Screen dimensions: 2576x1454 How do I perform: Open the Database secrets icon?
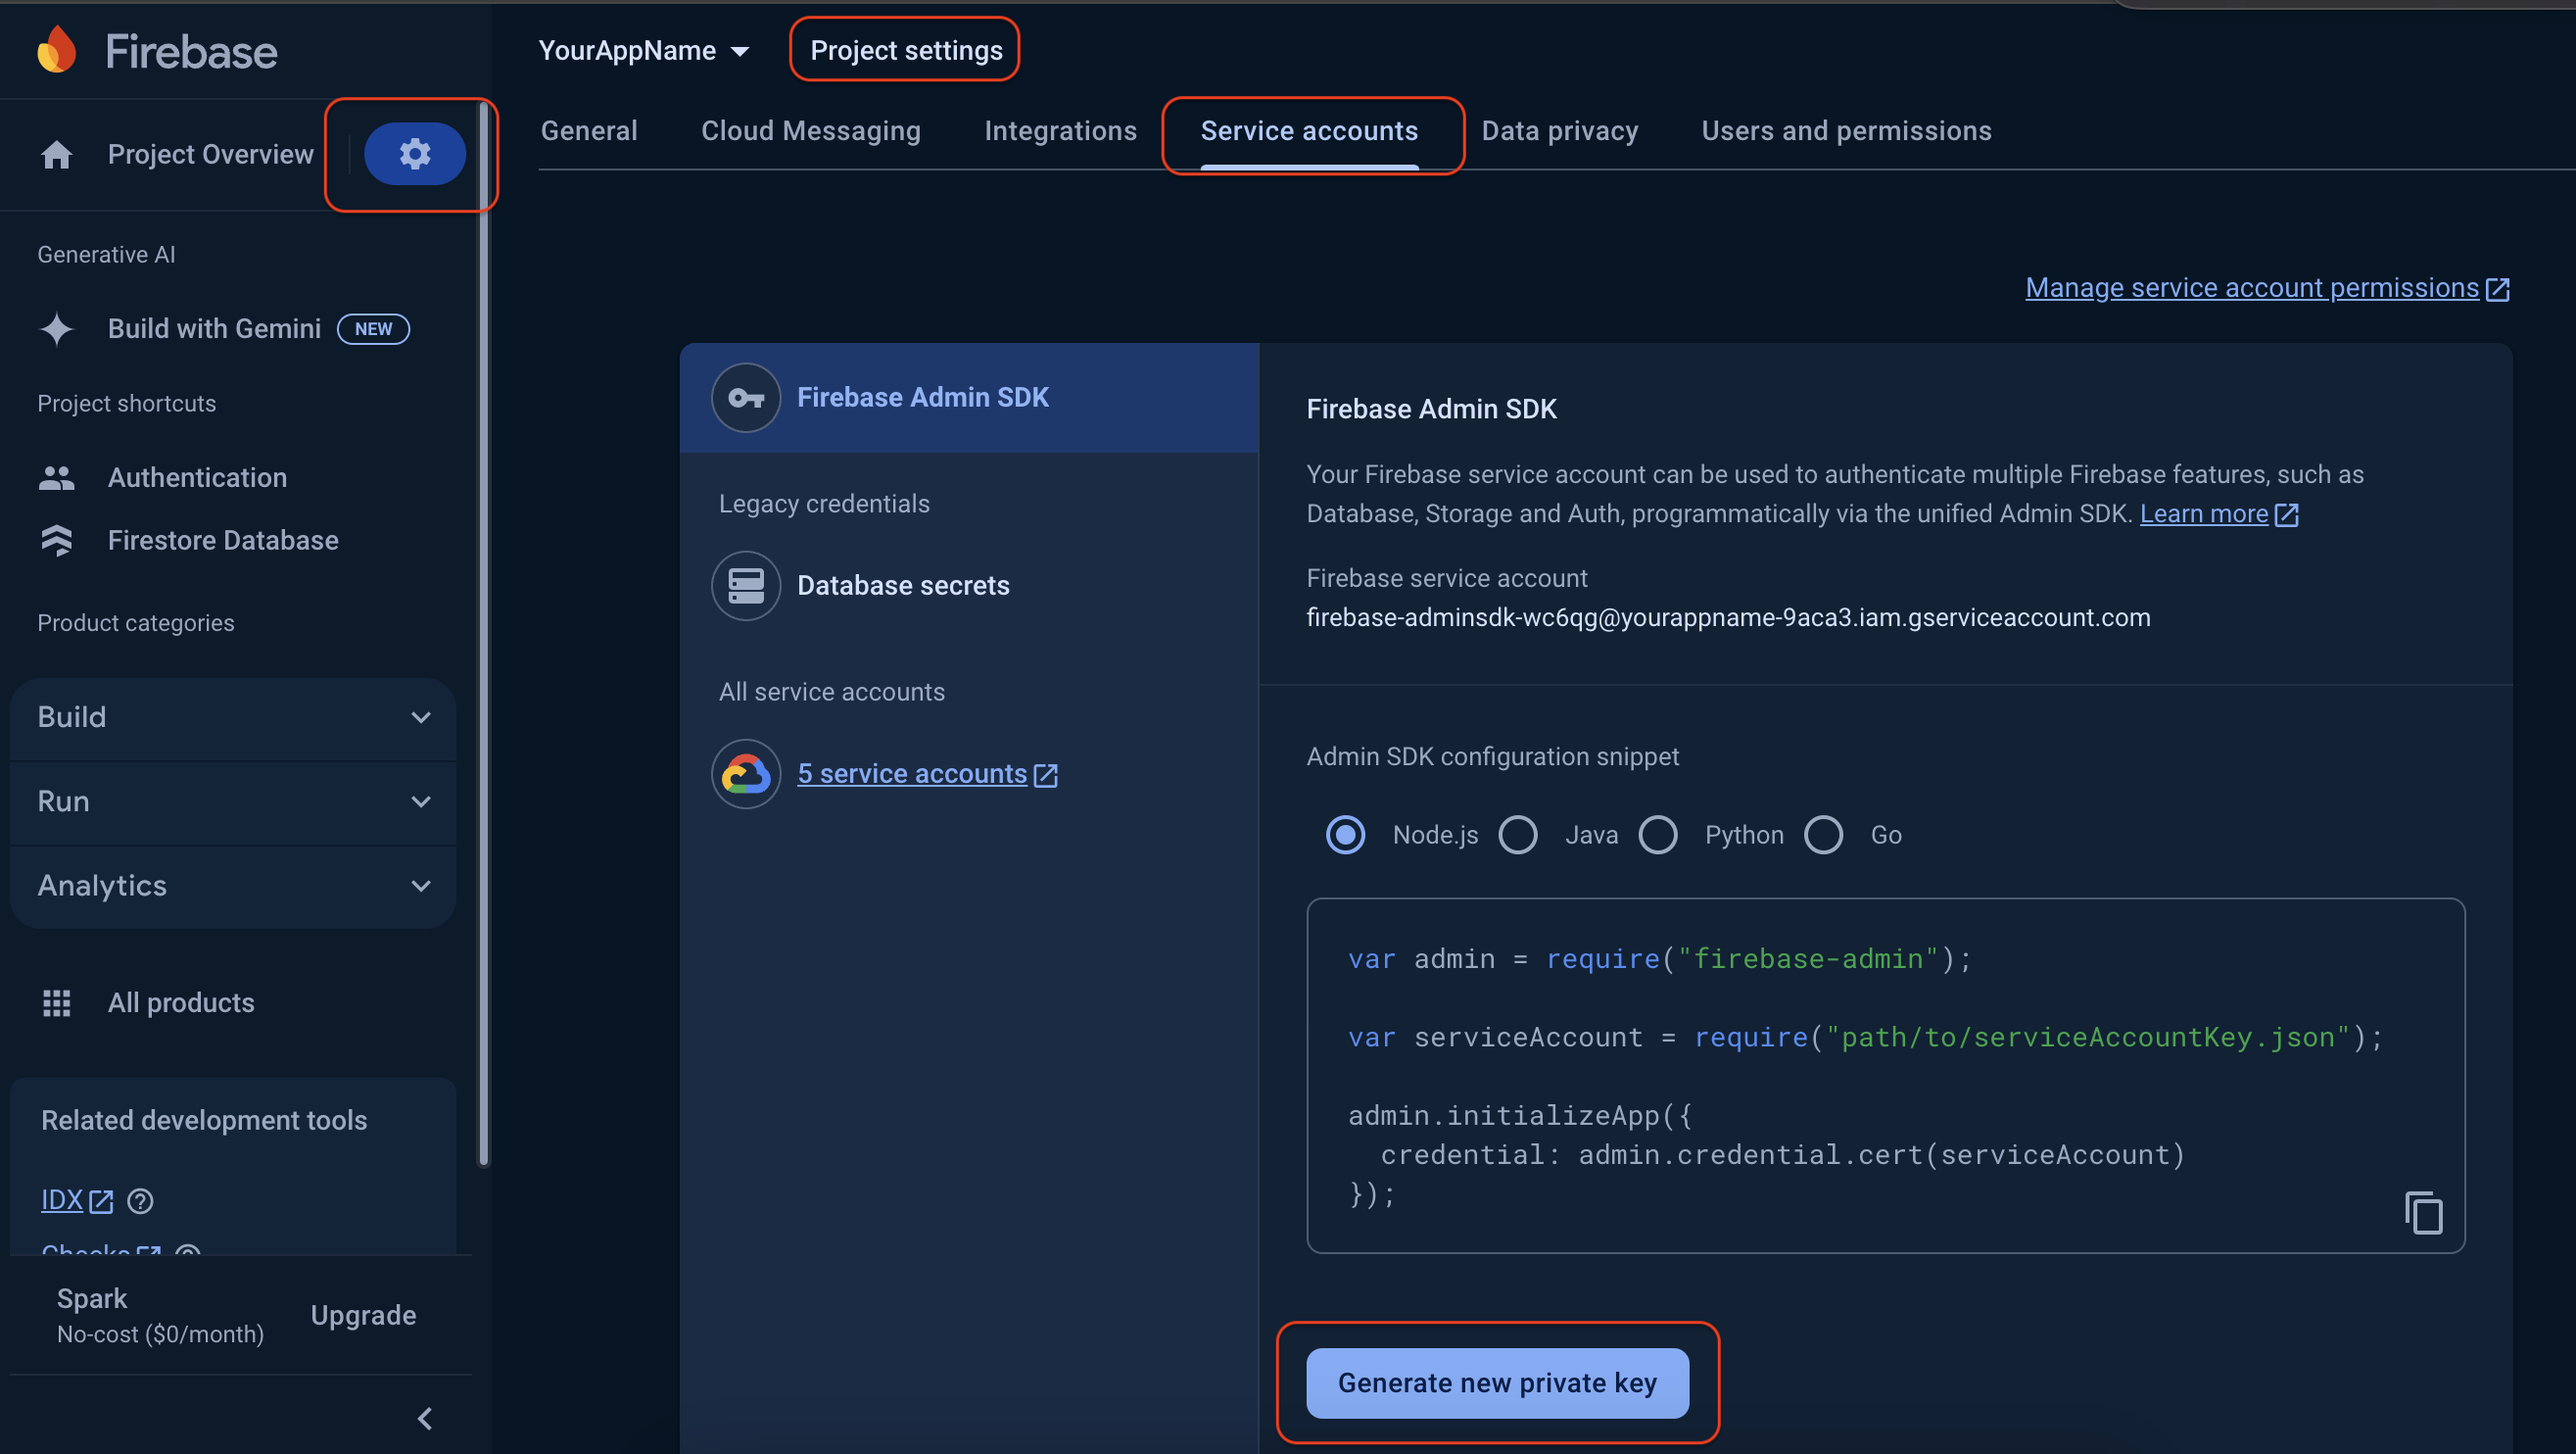pyautogui.click(x=746, y=585)
